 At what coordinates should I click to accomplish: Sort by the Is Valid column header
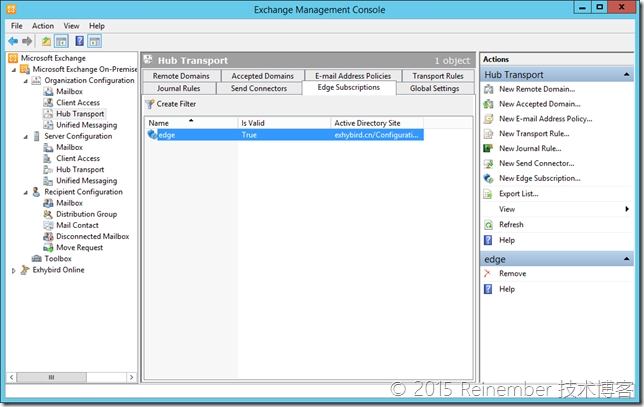click(284, 123)
